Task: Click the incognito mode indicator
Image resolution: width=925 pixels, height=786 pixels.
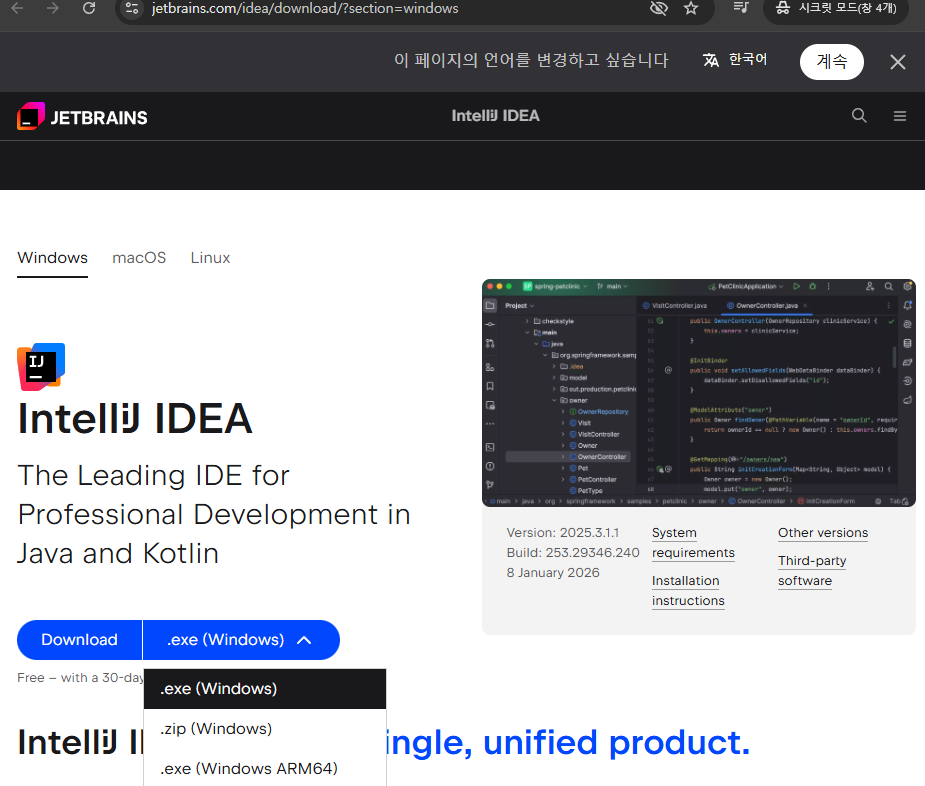Action: 835,8
